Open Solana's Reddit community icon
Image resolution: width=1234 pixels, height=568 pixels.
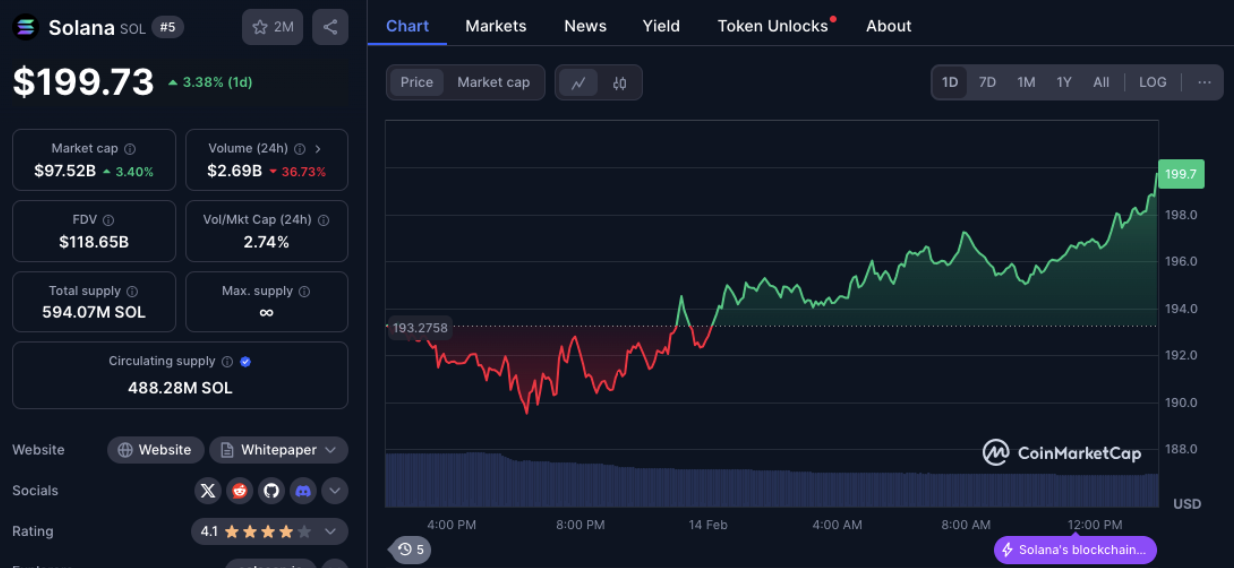[239, 491]
